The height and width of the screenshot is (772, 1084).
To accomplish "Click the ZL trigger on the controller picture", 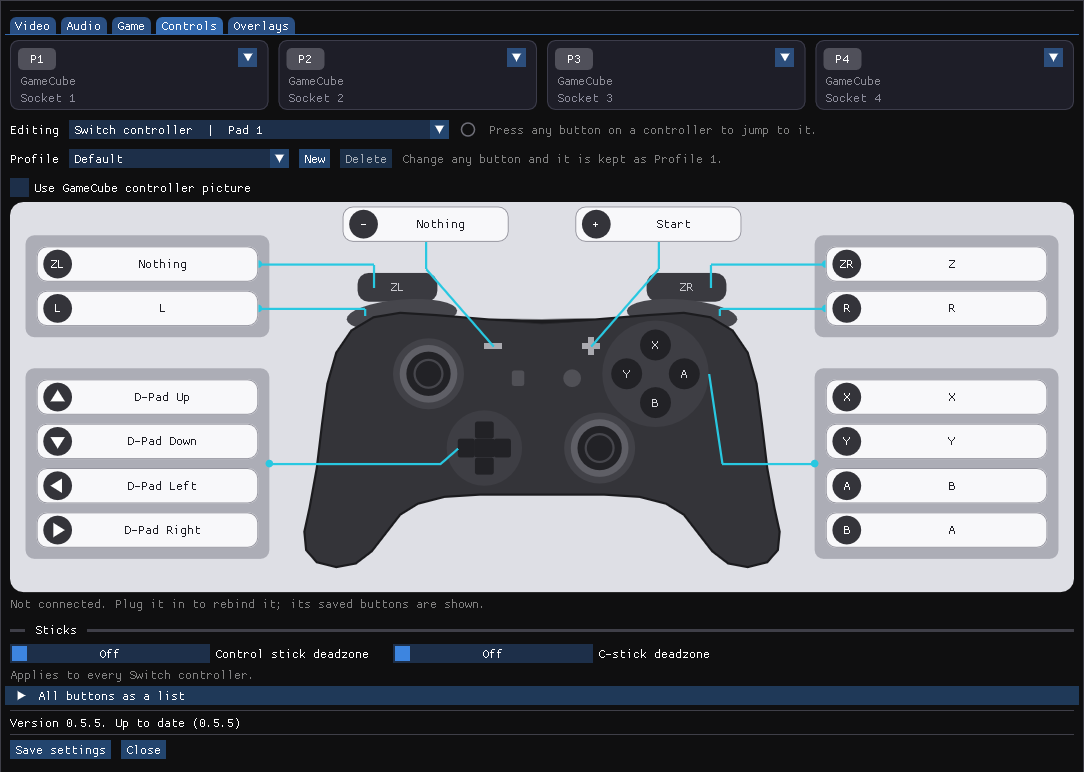I will [397, 287].
